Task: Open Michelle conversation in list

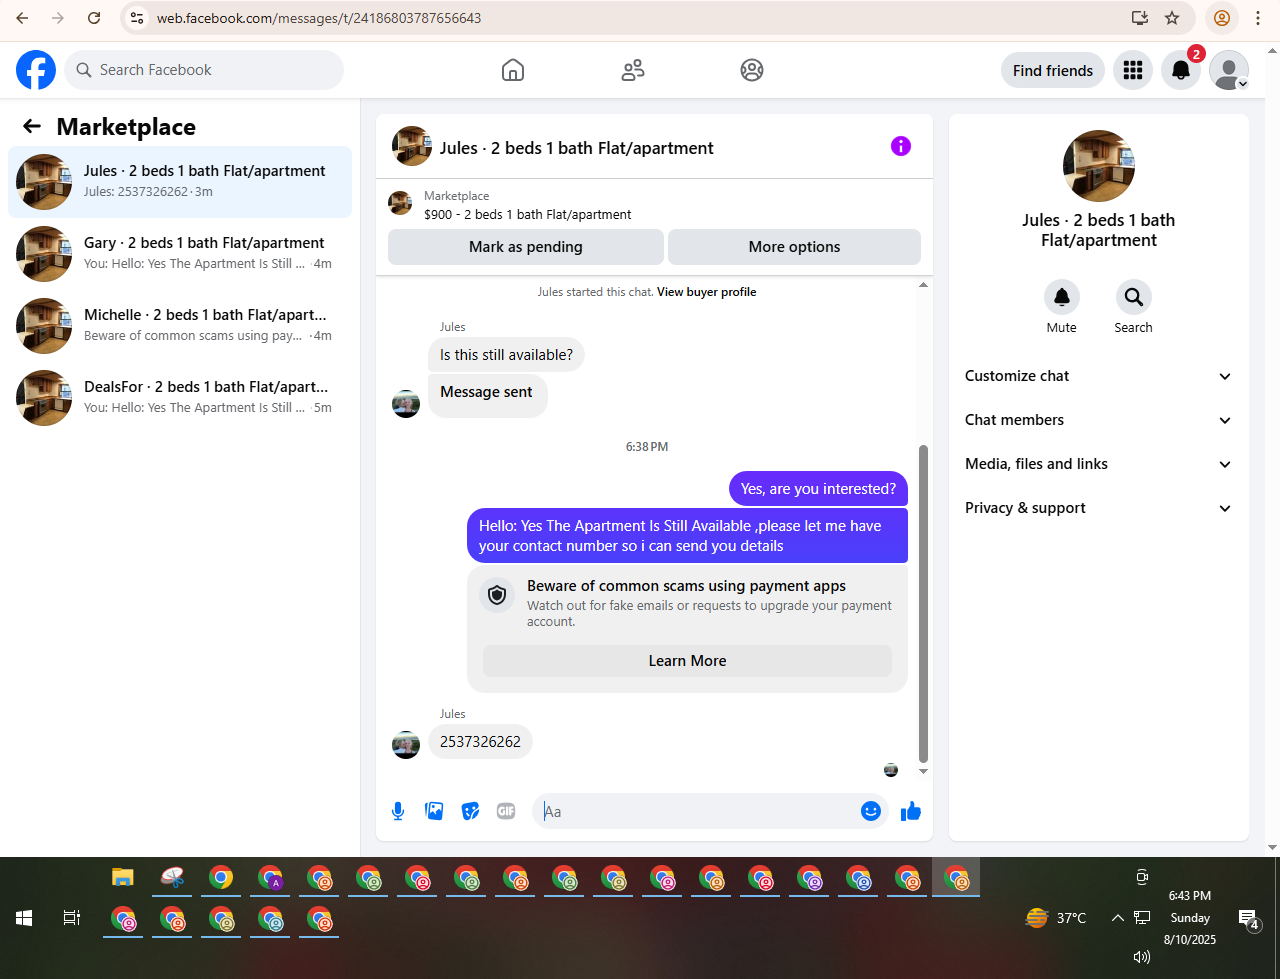Action: click(180, 326)
